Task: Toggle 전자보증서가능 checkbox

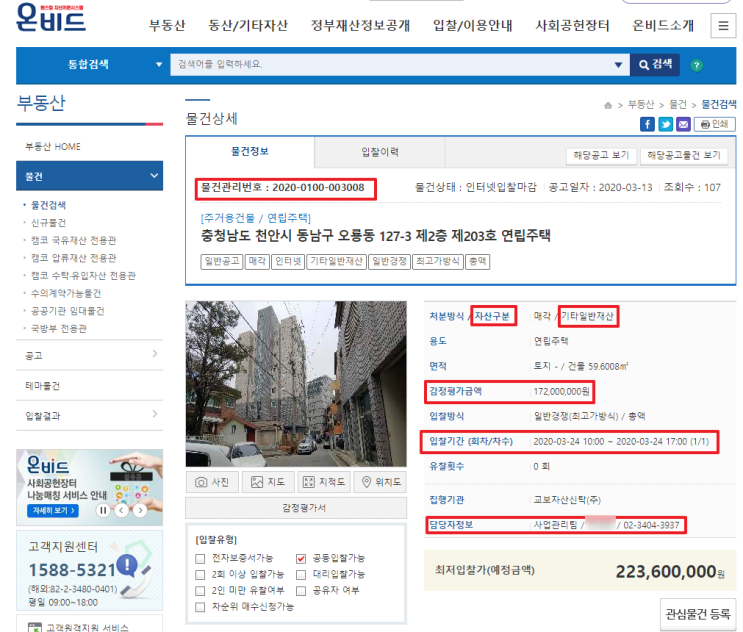Action: click(200, 559)
